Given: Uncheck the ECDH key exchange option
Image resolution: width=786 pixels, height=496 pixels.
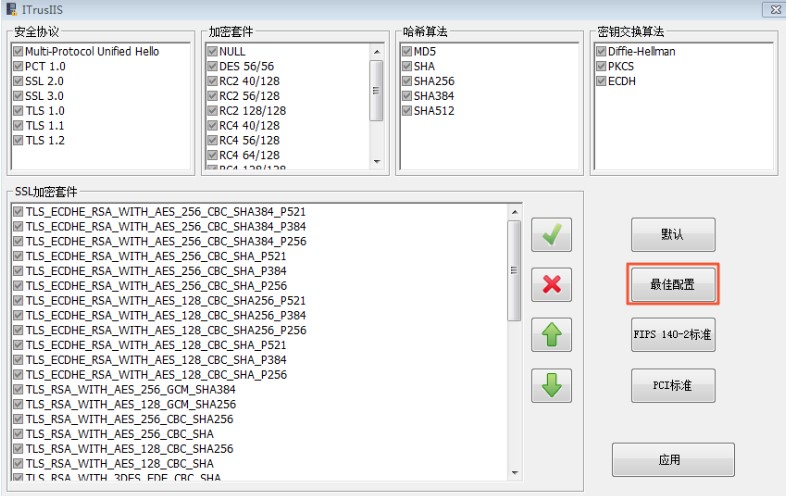Looking at the screenshot, I should click(x=601, y=81).
